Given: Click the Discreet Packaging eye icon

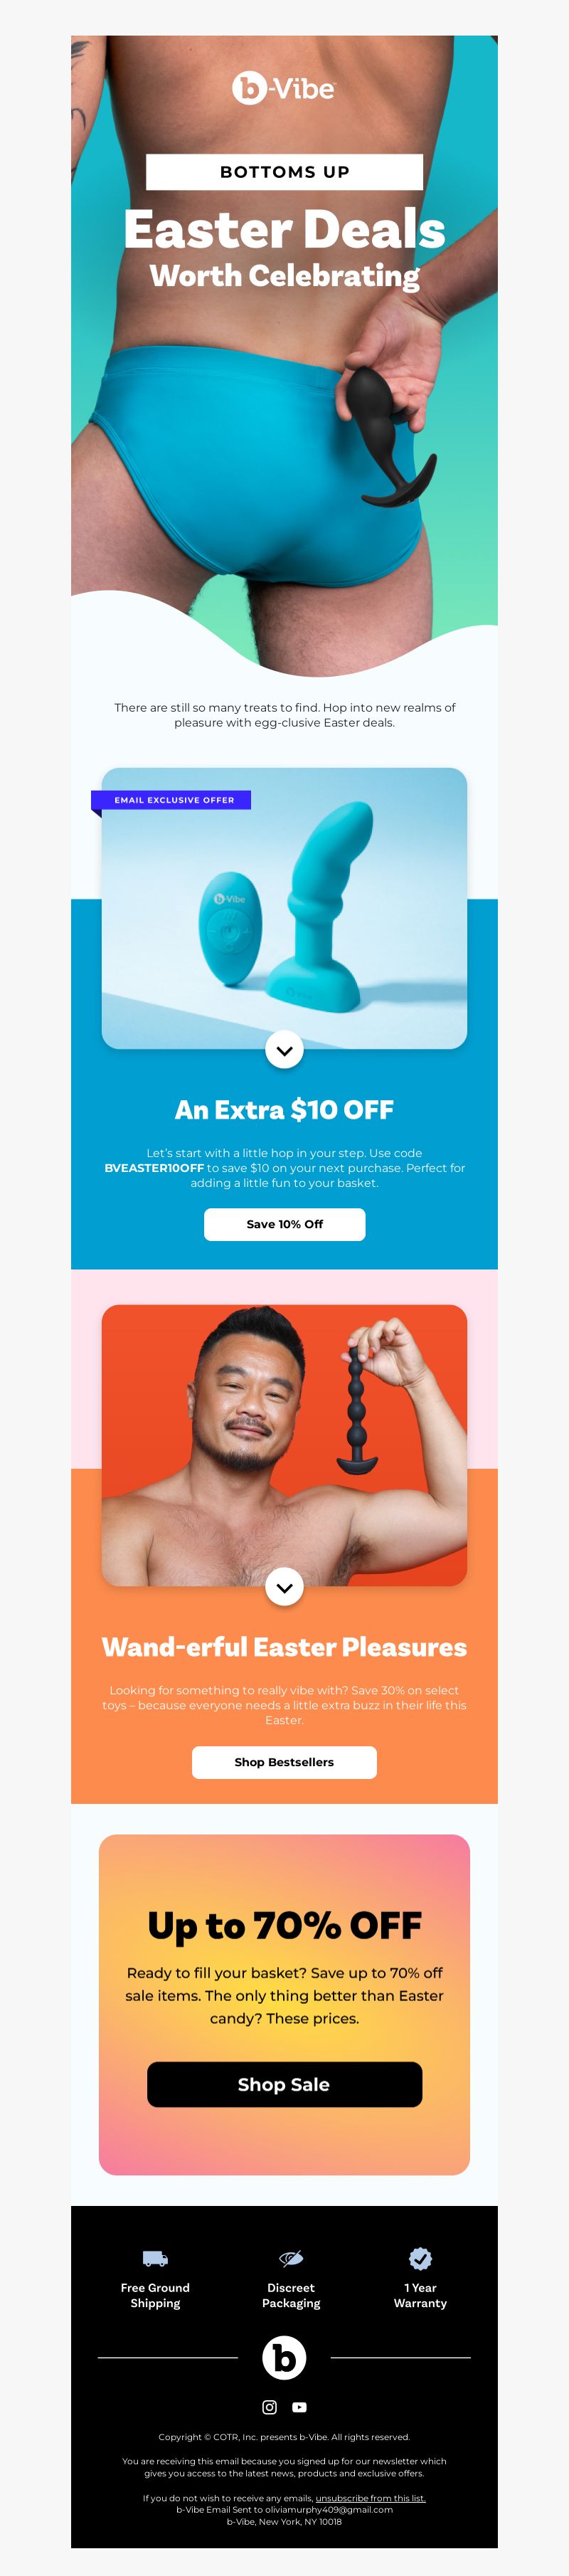Looking at the screenshot, I should tap(291, 2258).
